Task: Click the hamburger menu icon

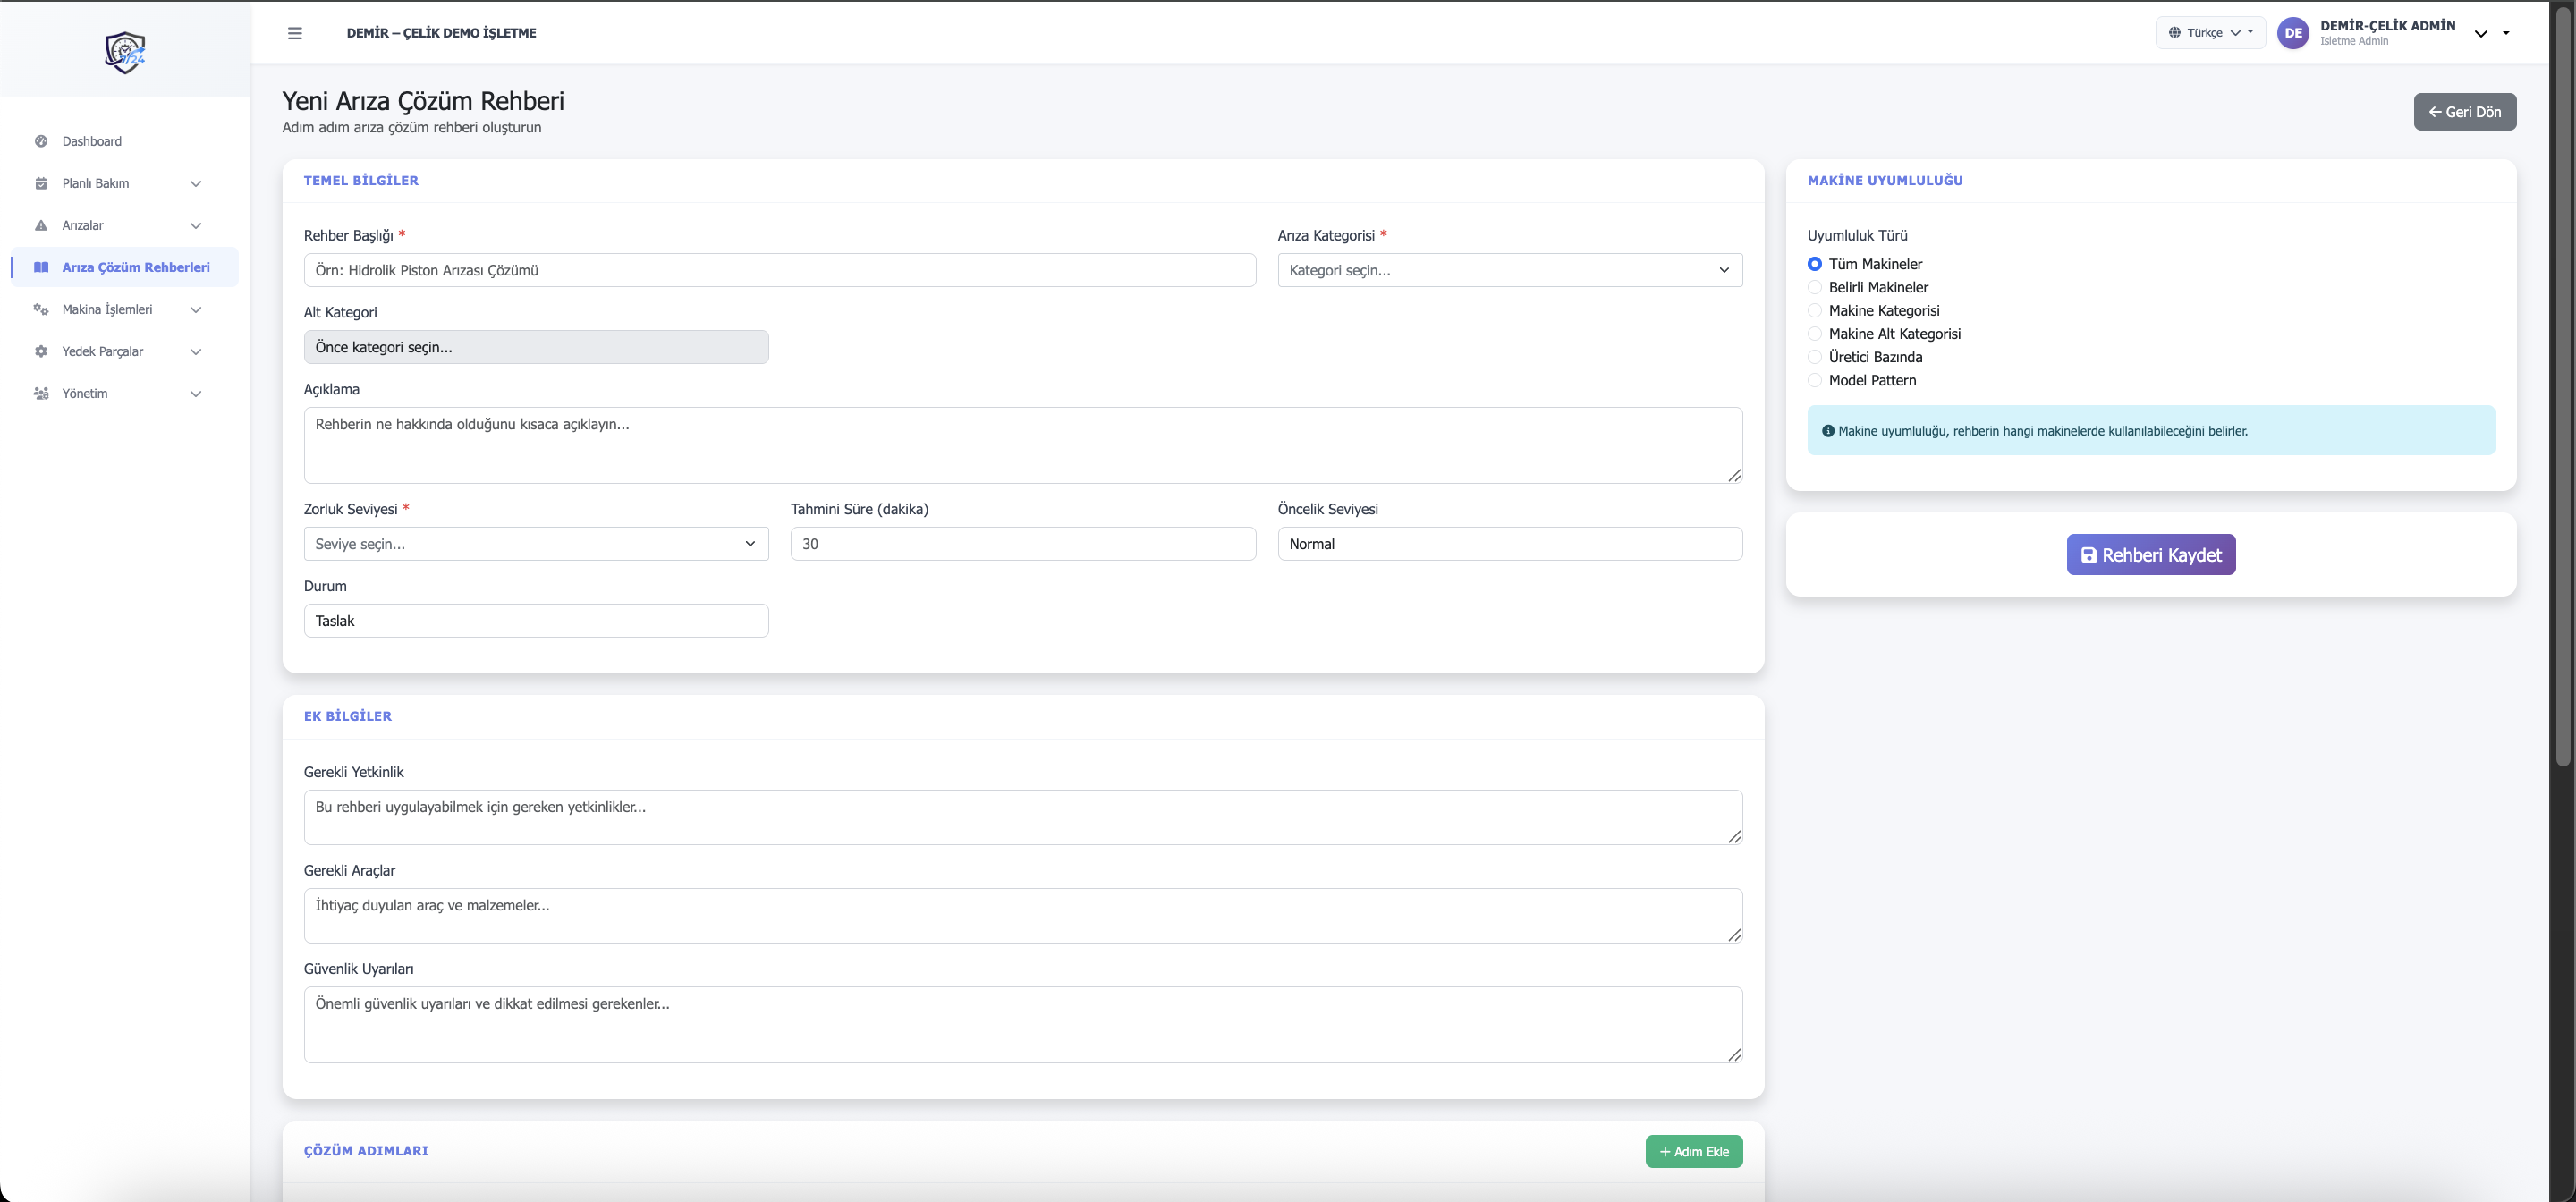Action: [x=294, y=33]
